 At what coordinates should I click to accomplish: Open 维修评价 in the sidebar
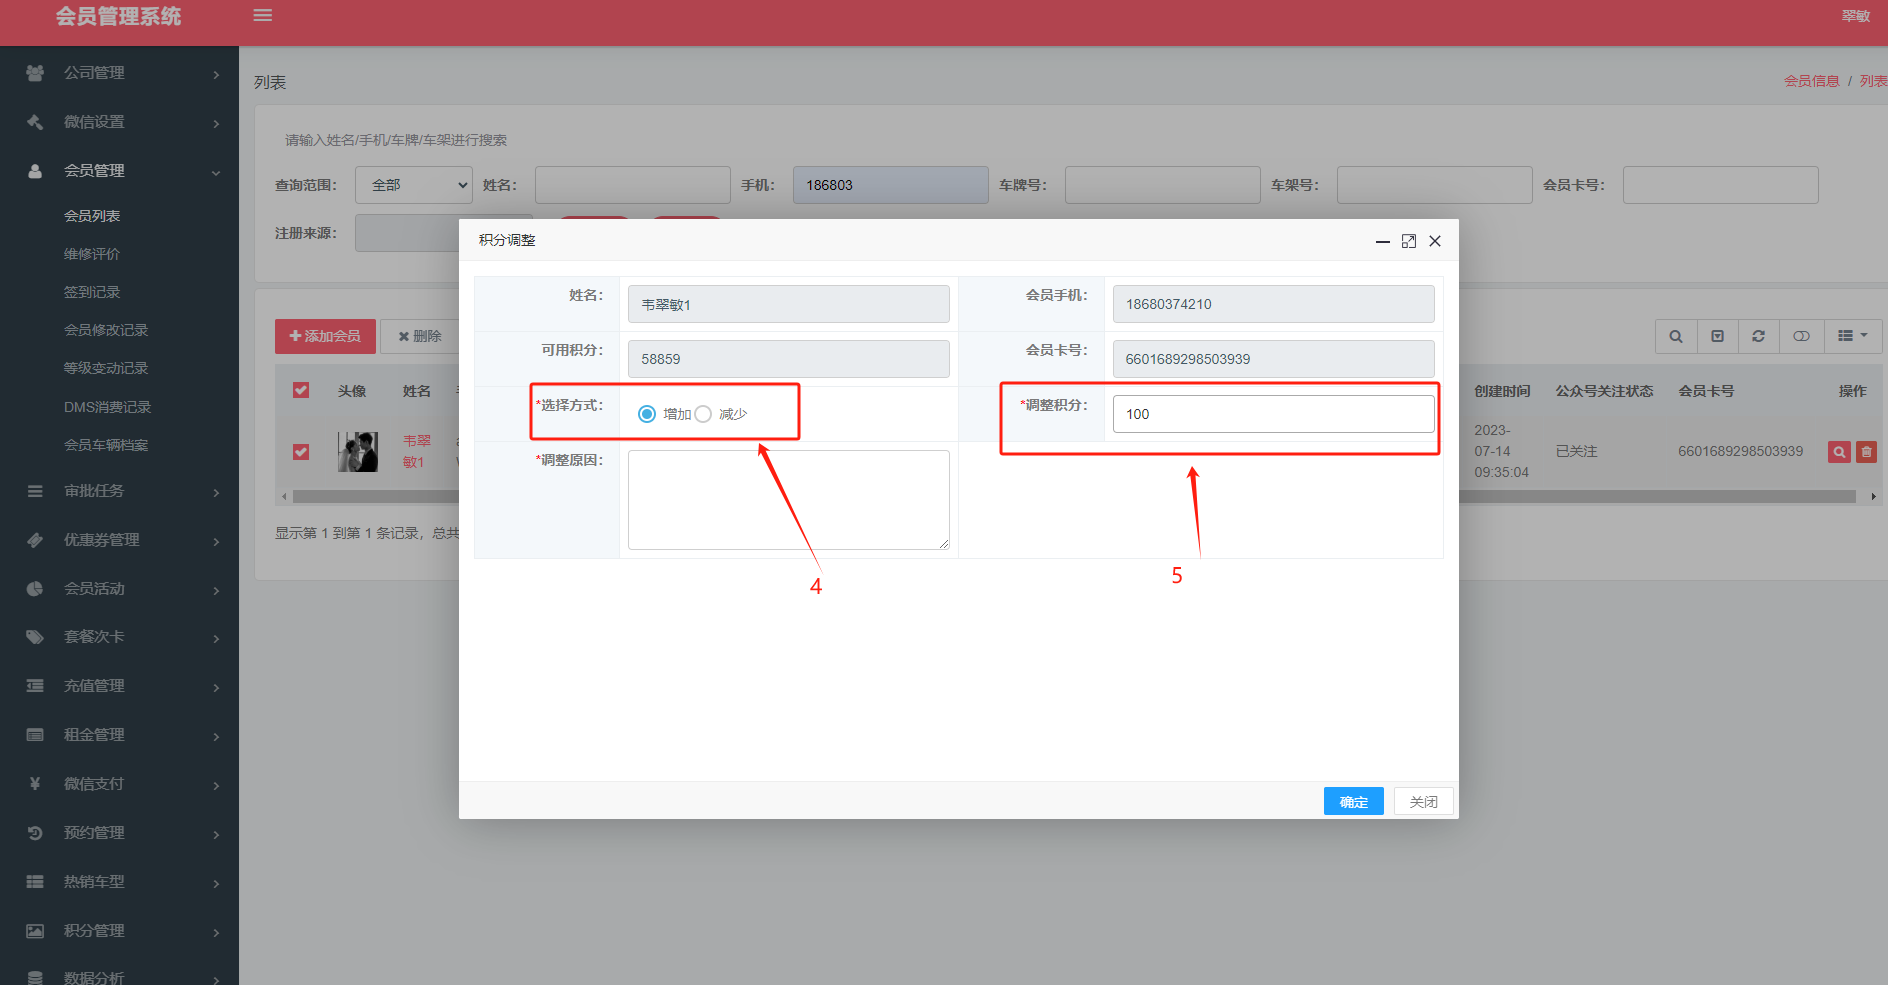click(92, 254)
